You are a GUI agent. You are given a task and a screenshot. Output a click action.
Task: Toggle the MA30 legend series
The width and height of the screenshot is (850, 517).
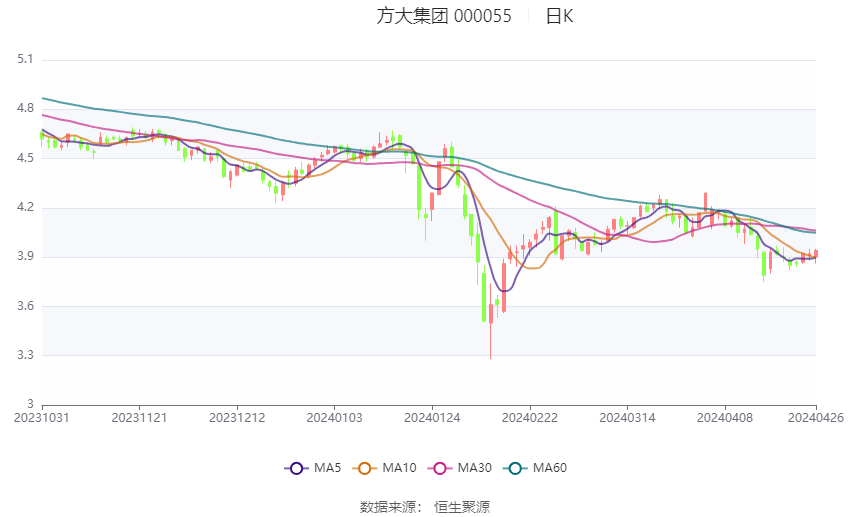click(460, 468)
